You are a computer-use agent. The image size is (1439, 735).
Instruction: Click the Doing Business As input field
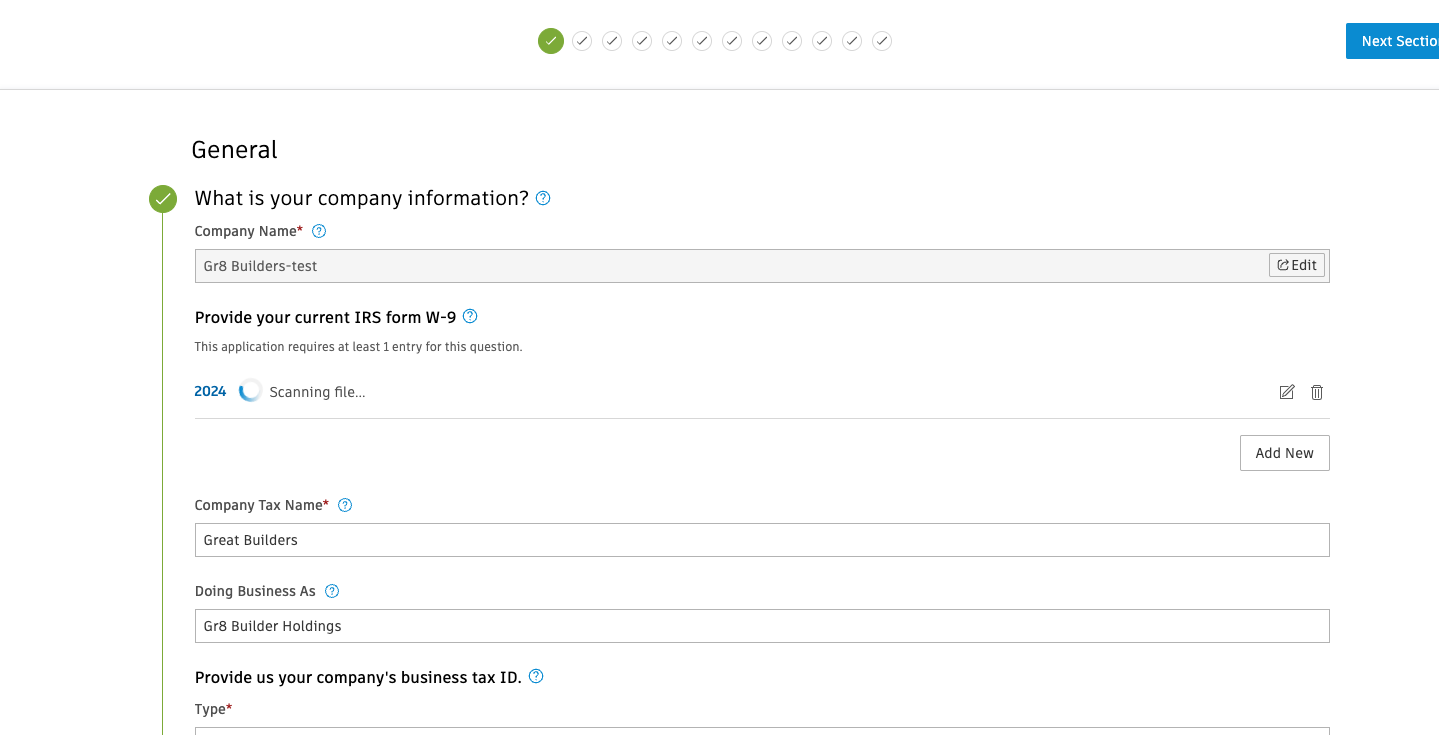(x=762, y=626)
